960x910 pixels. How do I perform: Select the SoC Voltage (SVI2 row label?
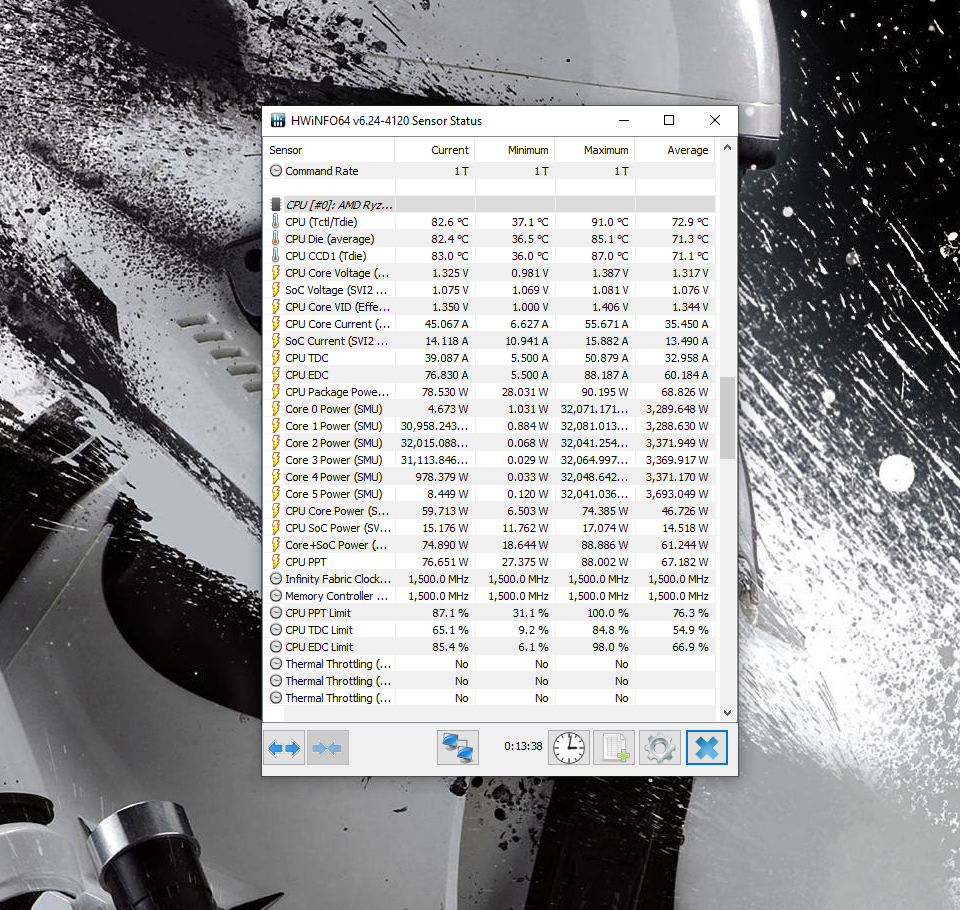point(336,290)
